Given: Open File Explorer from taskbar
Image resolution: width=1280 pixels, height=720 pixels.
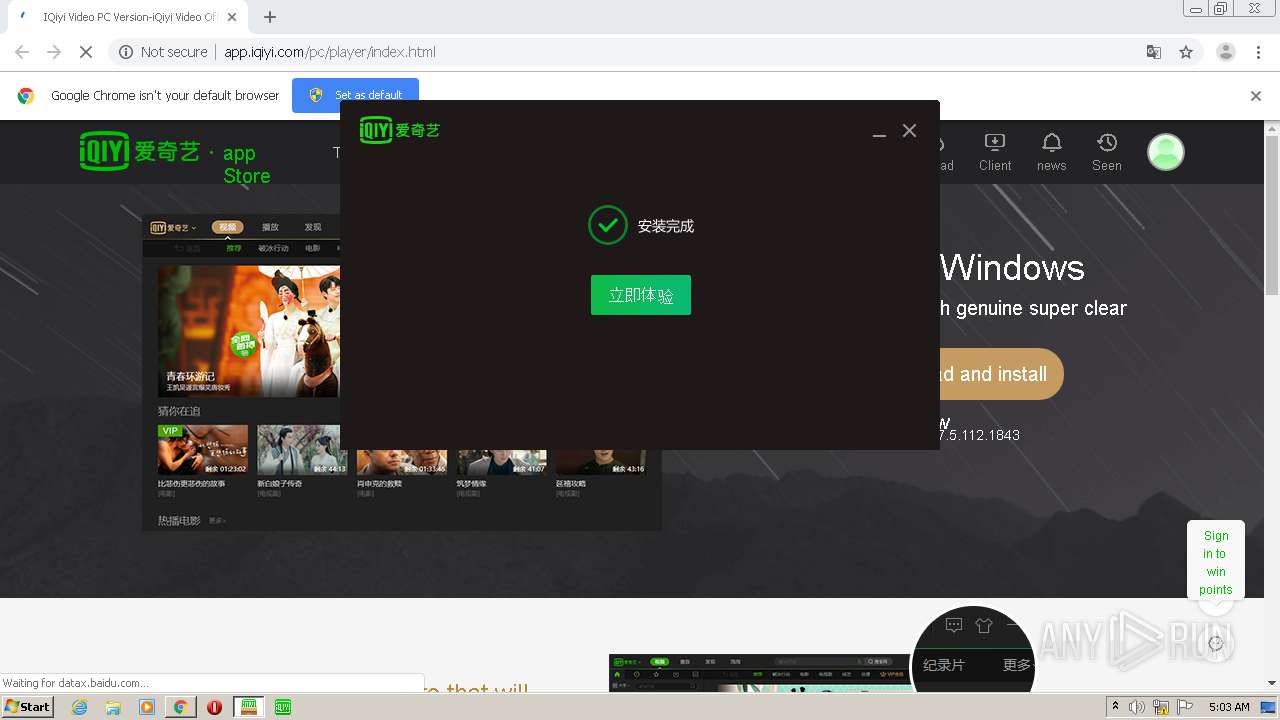Looking at the screenshot, I should pyautogui.click(x=113, y=707).
